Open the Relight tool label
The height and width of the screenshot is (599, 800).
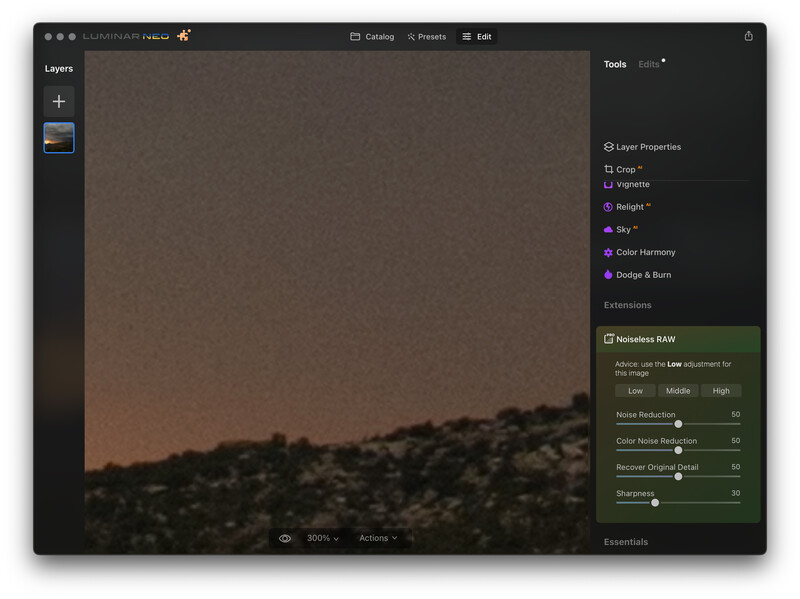[630, 207]
